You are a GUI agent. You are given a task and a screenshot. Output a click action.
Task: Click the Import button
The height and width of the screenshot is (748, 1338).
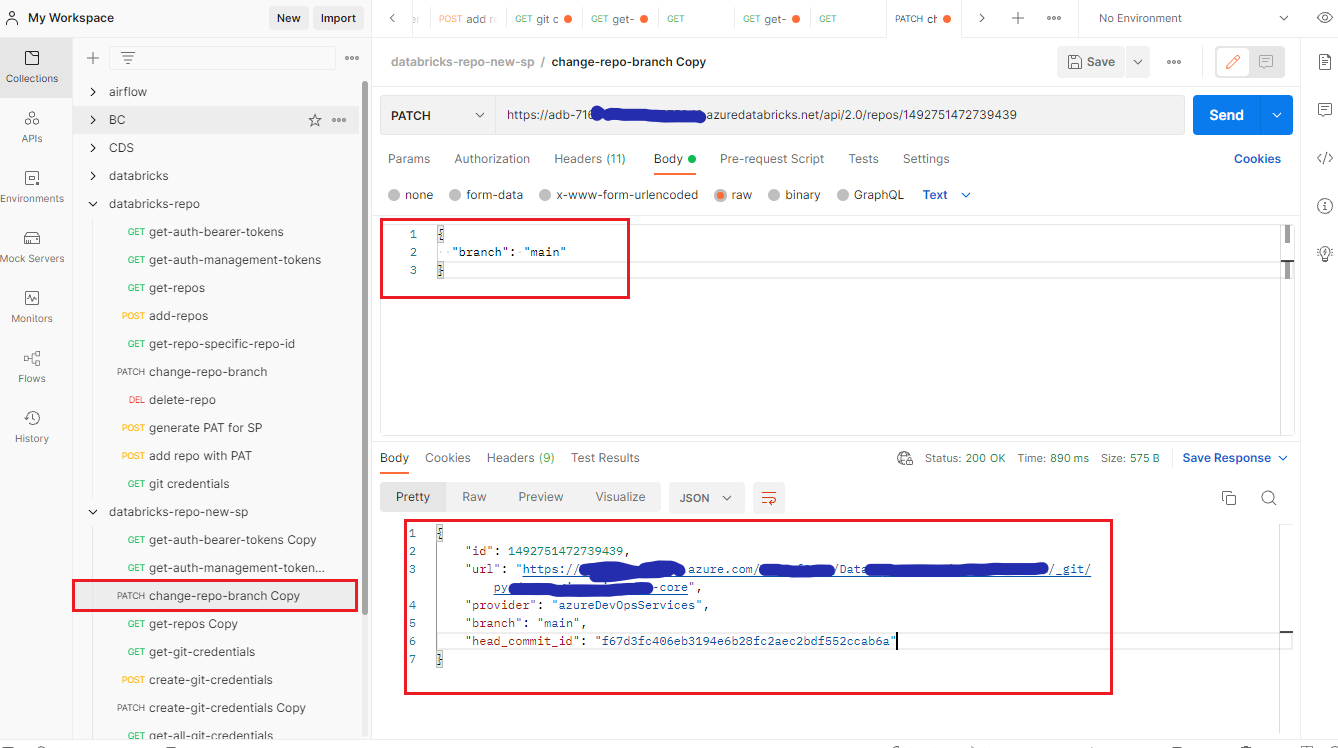click(x=338, y=18)
